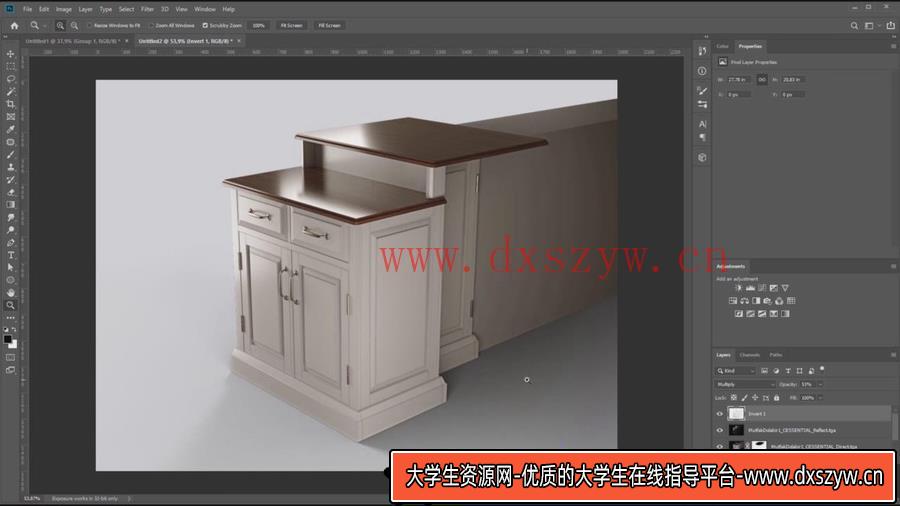Switch to the Color panel tab
Image resolution: width=900 pixels, height=506 pixels.
(x=723, y=46)
